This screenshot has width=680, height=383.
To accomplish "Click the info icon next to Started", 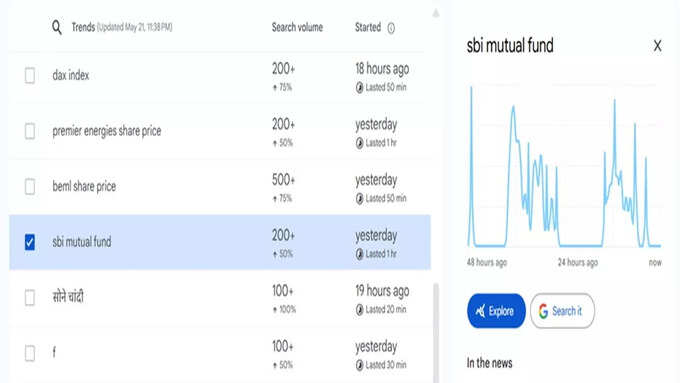I will (391, 28).
